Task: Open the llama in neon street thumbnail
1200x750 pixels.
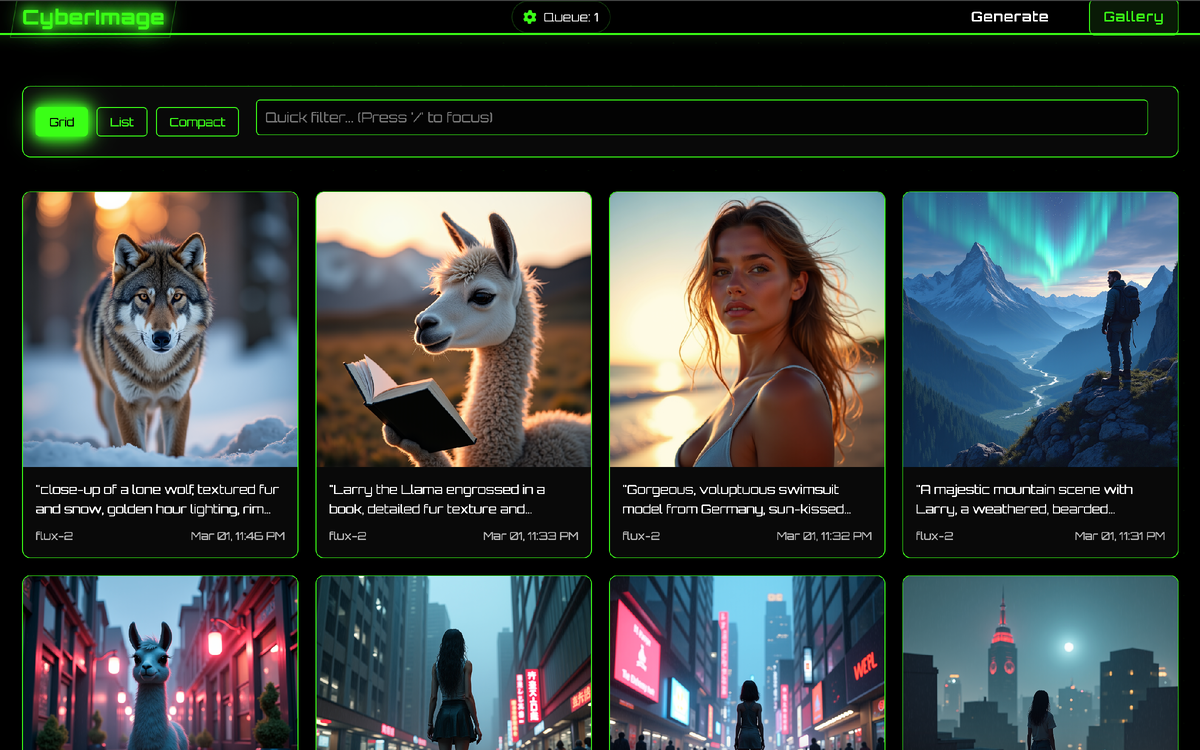Action: 160,663
